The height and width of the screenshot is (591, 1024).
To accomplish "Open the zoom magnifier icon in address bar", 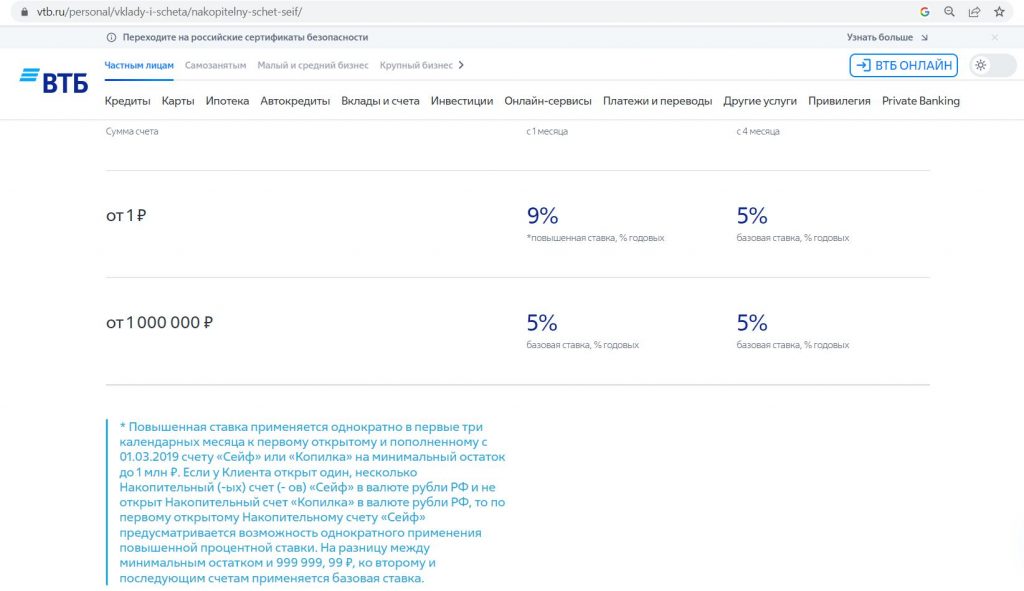I will click(950, 12).
